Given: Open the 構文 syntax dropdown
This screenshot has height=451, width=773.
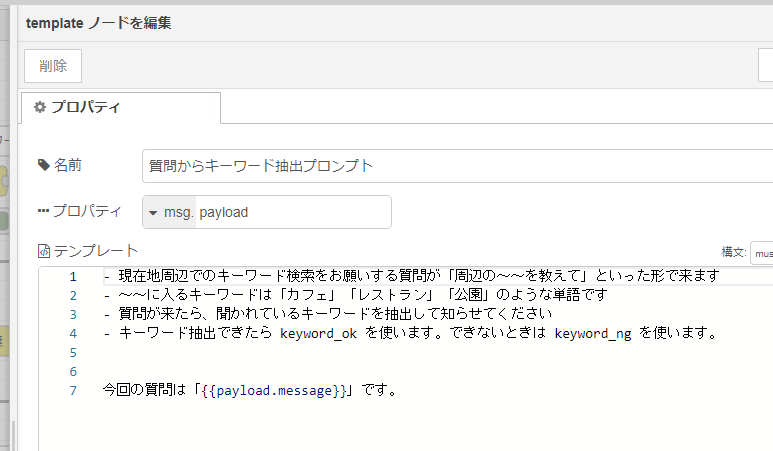Looking at the screenshot, I should [761, 253].
